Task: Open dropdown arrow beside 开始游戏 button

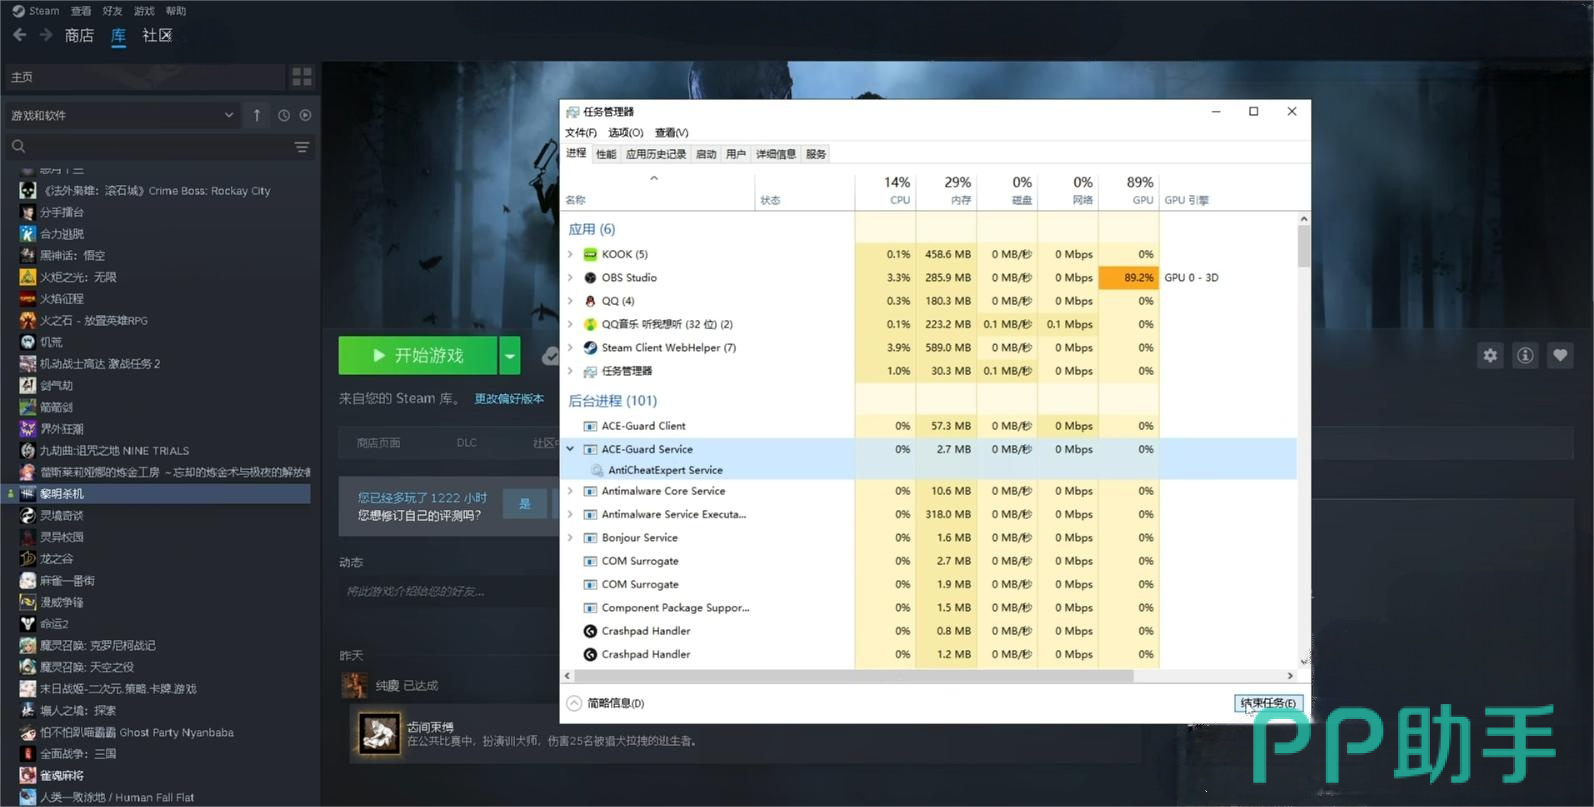Action: pyautogui.click(x=510, y=355)
